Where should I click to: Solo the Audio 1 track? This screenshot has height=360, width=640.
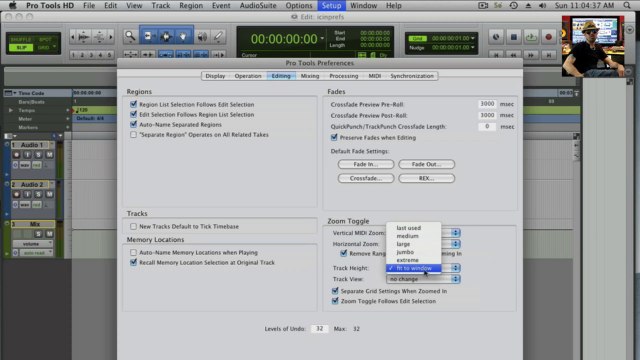tap(38, 155)
